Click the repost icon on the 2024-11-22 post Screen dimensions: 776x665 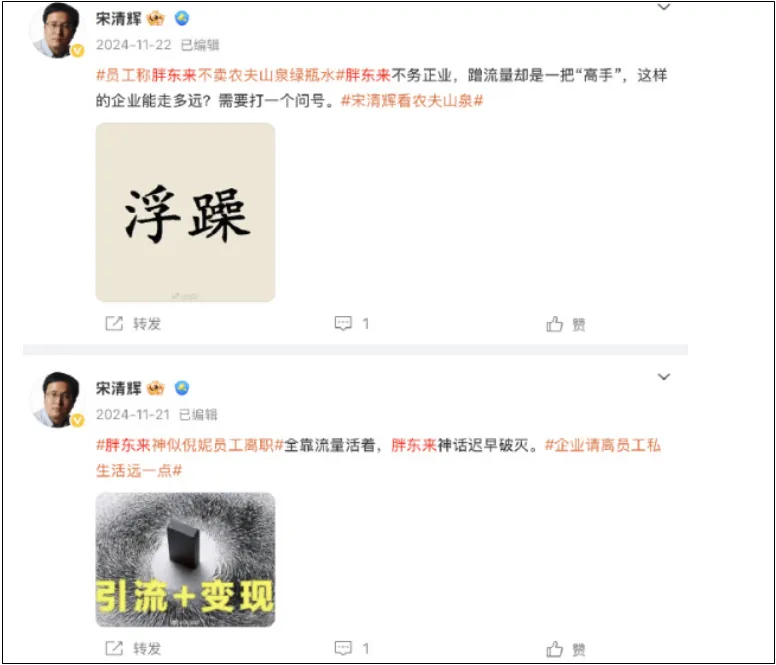(114, 324)
